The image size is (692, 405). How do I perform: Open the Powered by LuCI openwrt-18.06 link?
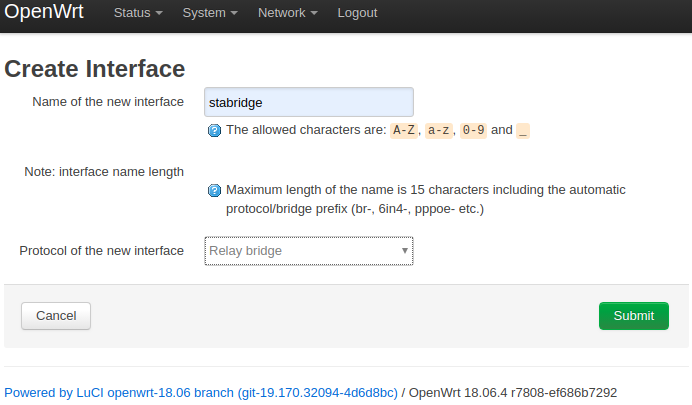tap(201, 393)
